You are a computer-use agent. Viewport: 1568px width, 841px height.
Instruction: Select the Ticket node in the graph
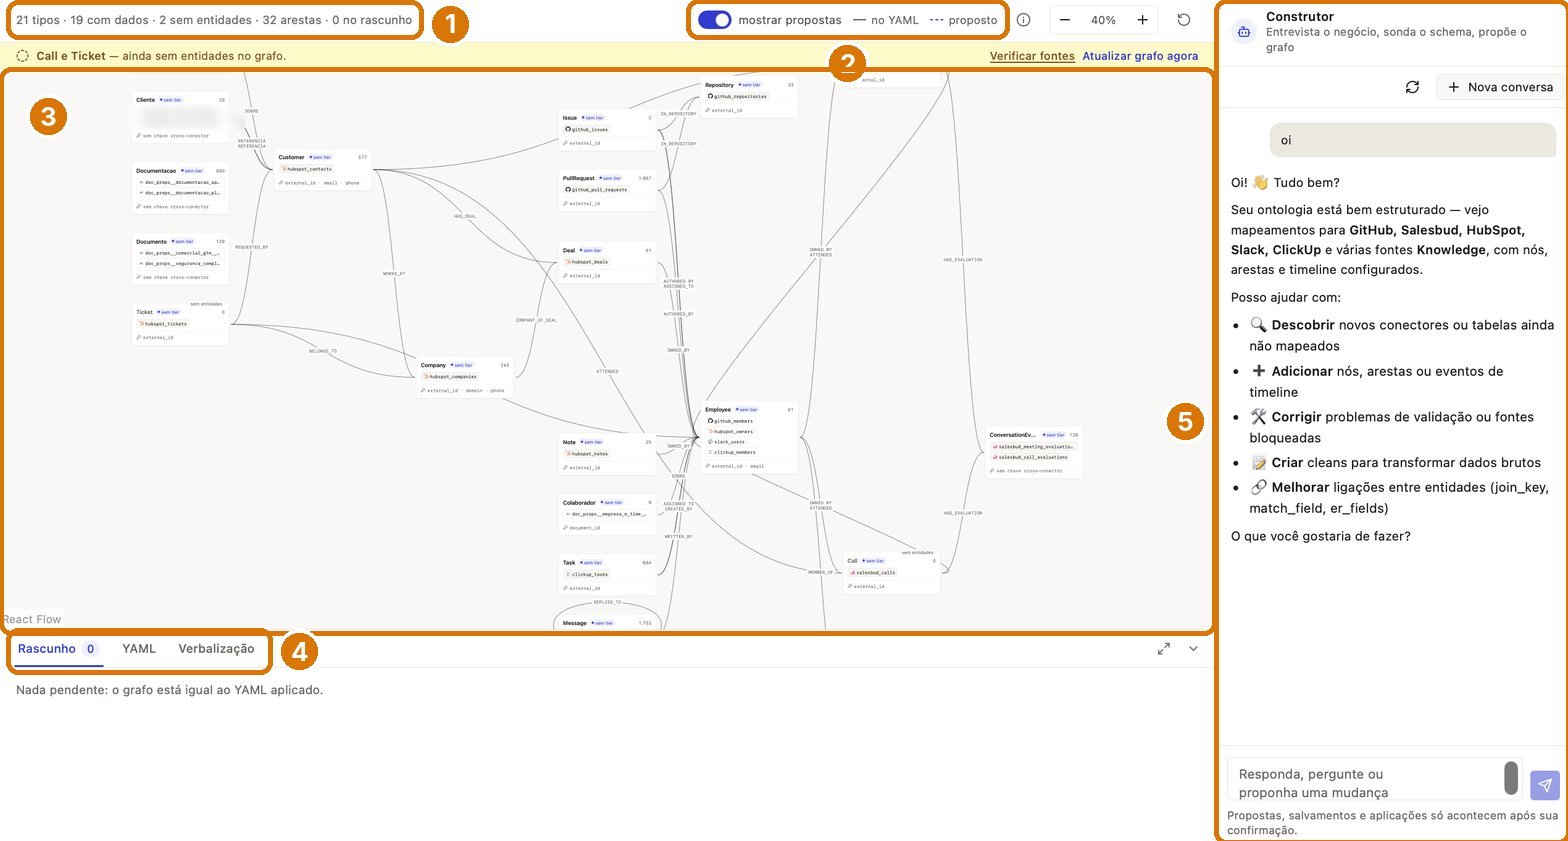tap(181, 324)
